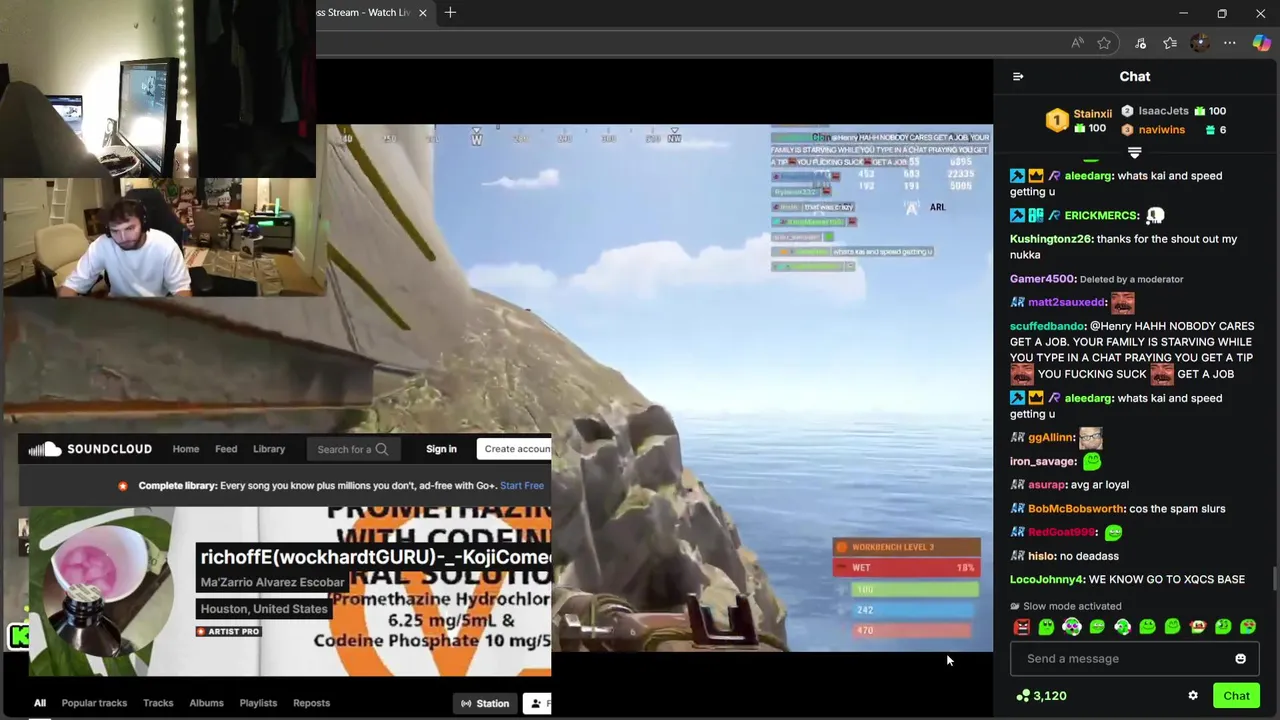This screenshot has width=1280, height=720.
Task: Open the Copilot sidebar icon
Action: click(1261, 43)
